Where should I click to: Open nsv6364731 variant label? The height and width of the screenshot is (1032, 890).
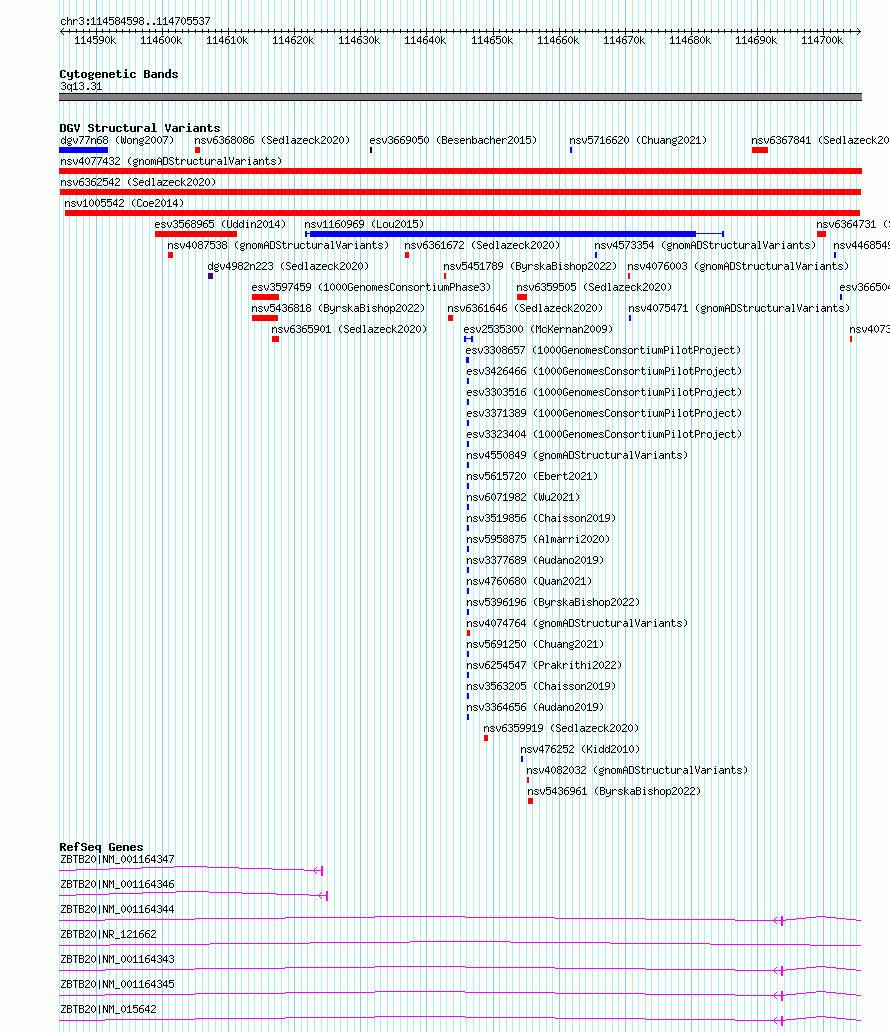pos(852,224)
